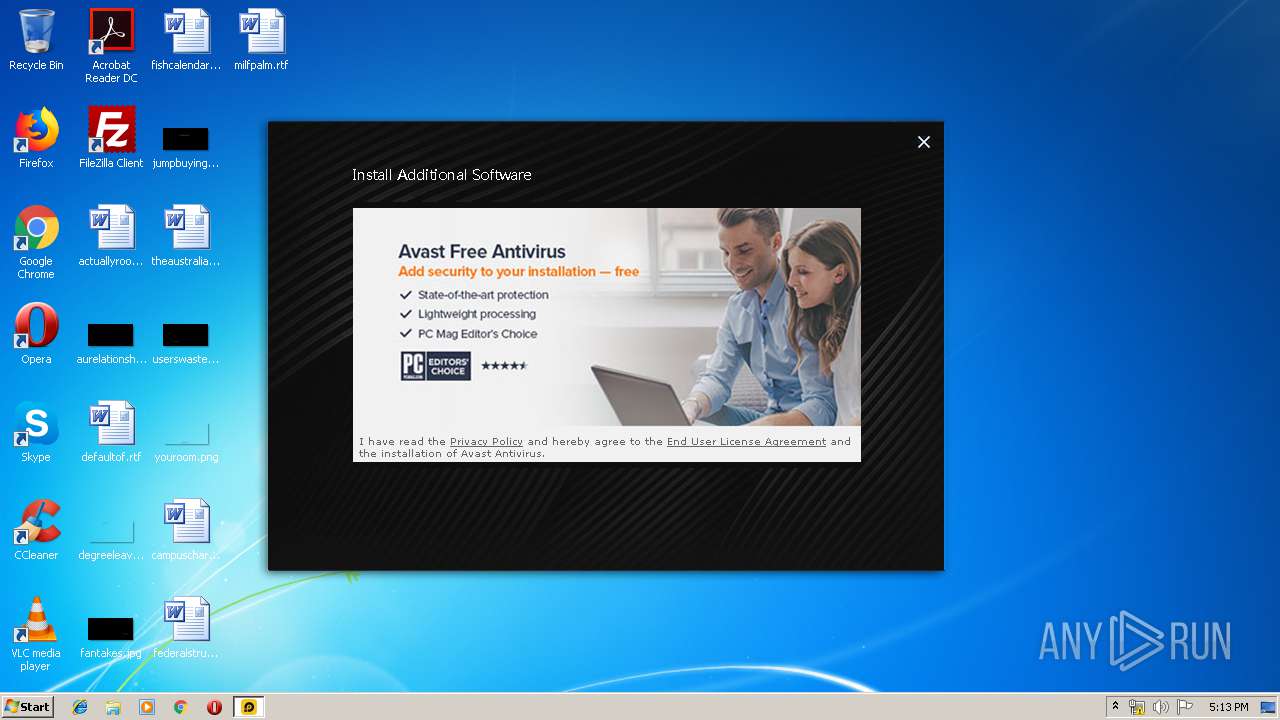Open the Recycle Bin desktop icon
This screenshot has height=720, width=1280.
36,40
